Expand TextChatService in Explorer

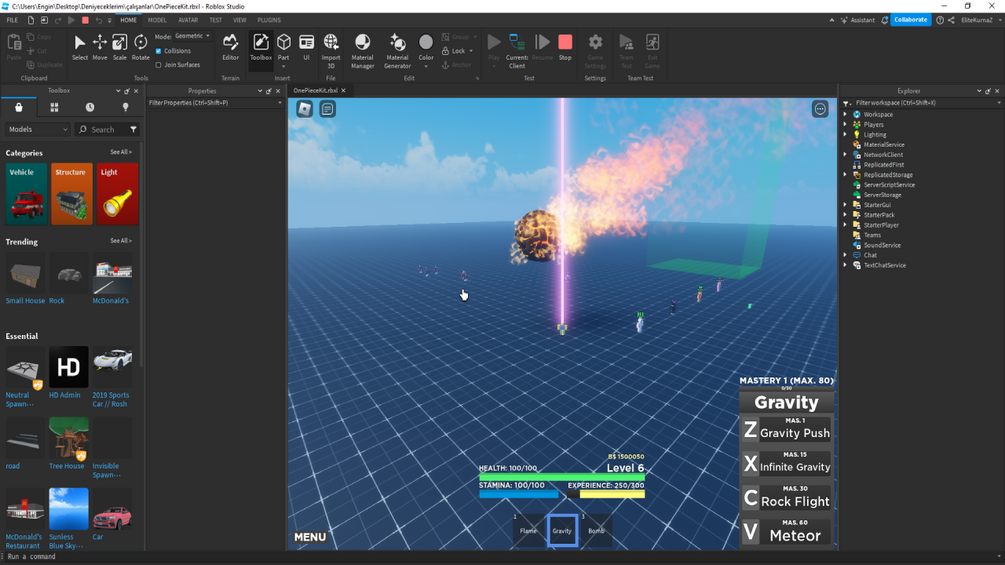(845, 265)
